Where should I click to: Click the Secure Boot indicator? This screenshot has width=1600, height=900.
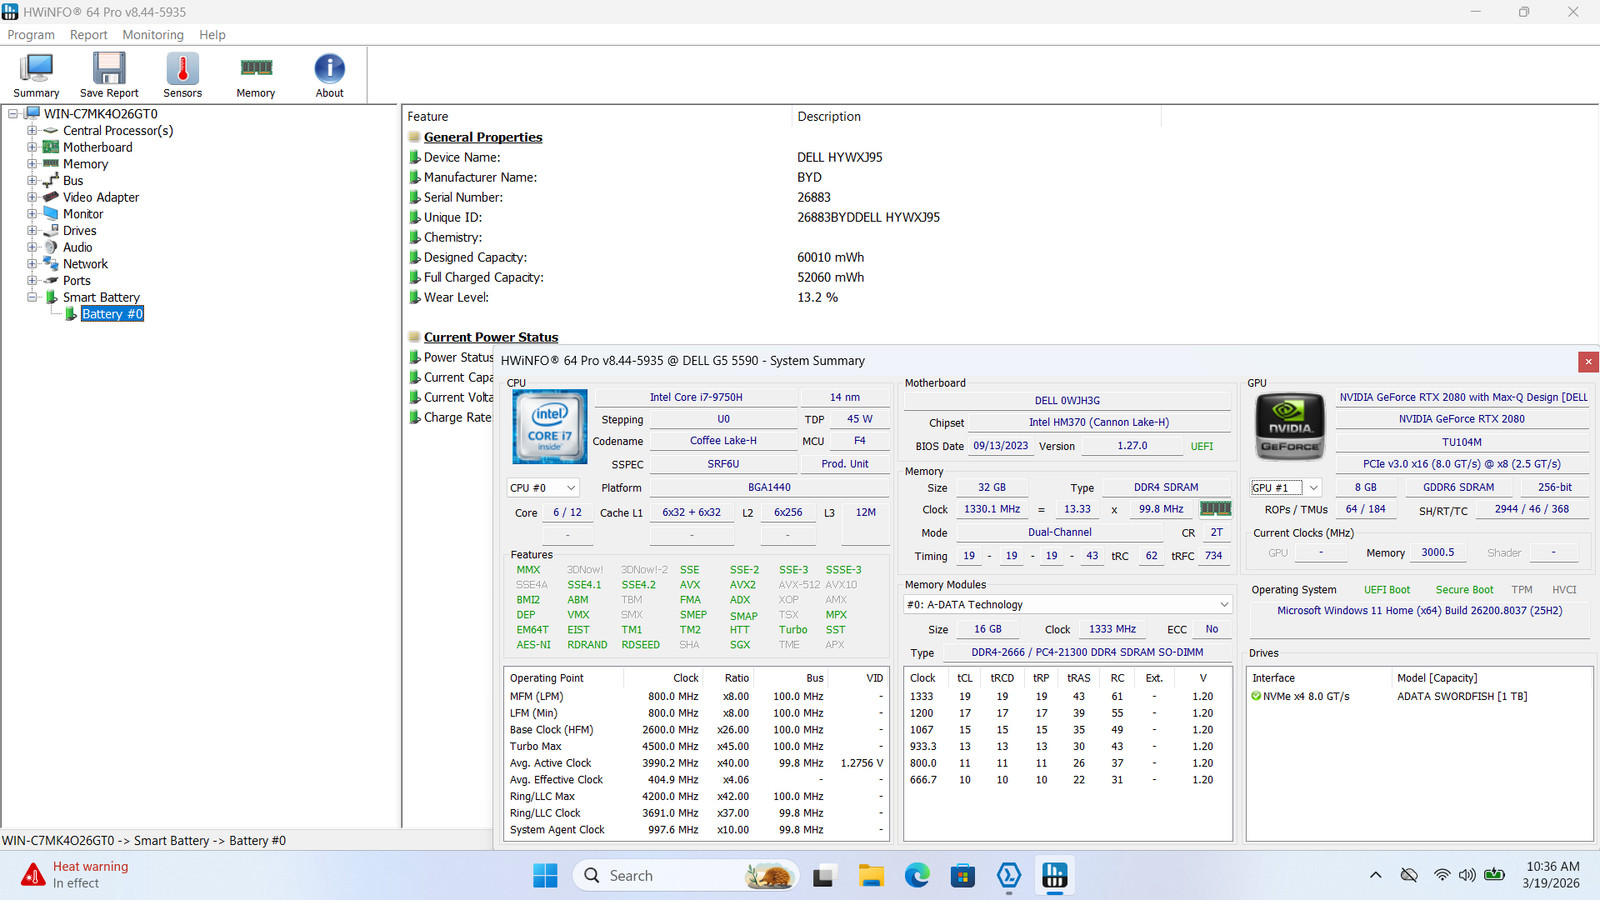tap(1464, 590)
